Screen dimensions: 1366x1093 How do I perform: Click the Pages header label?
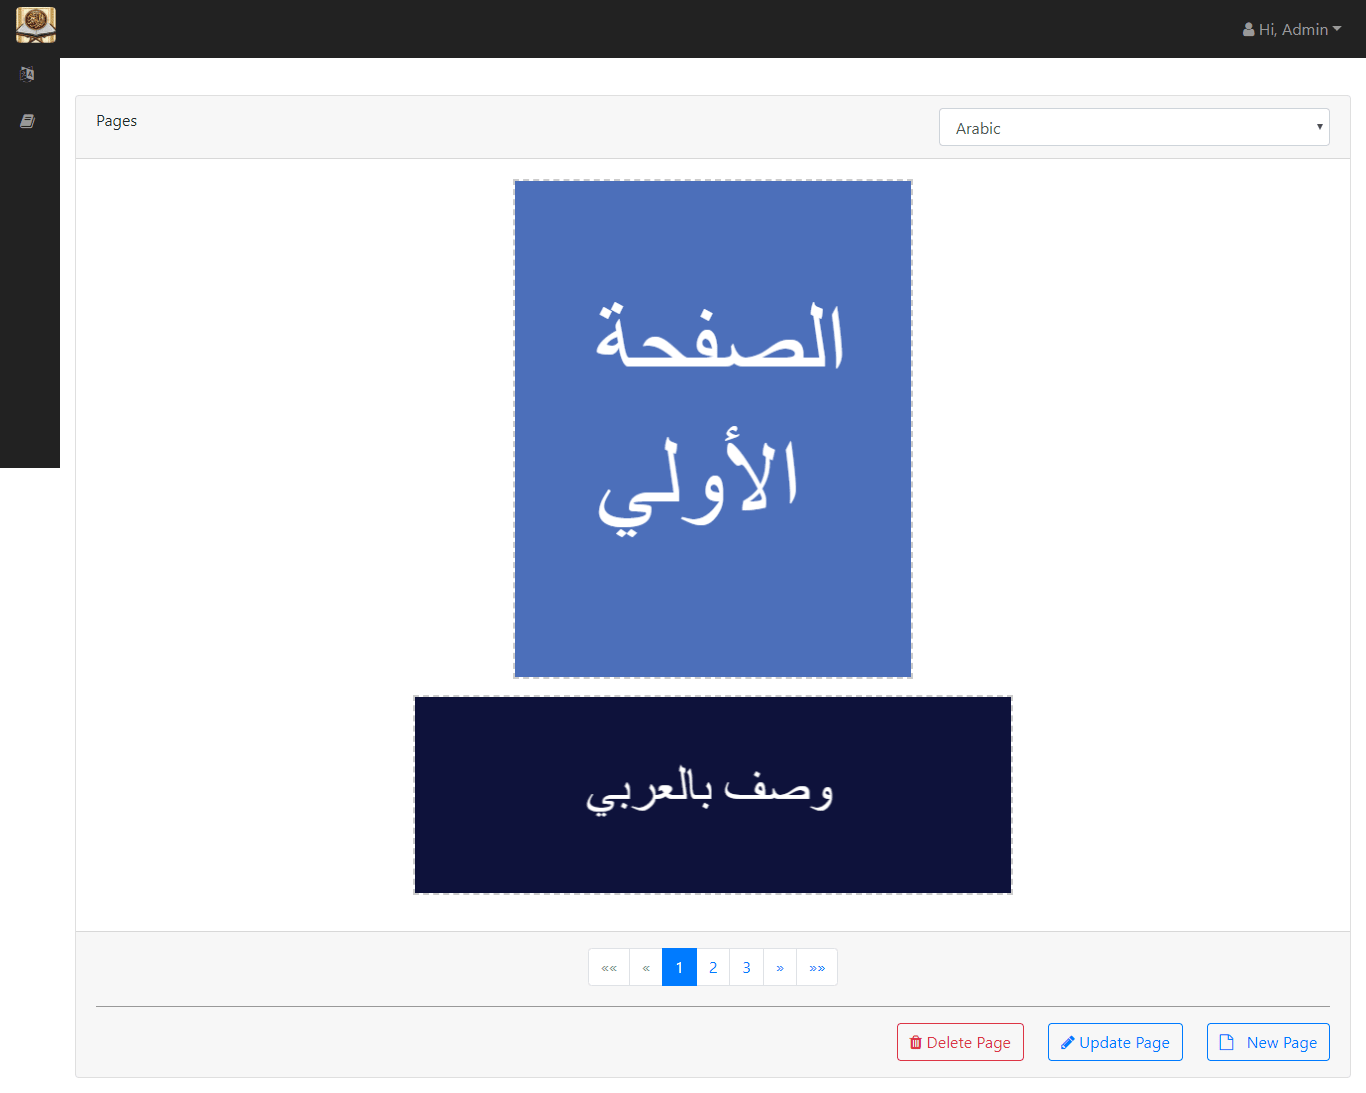point(117,121)
